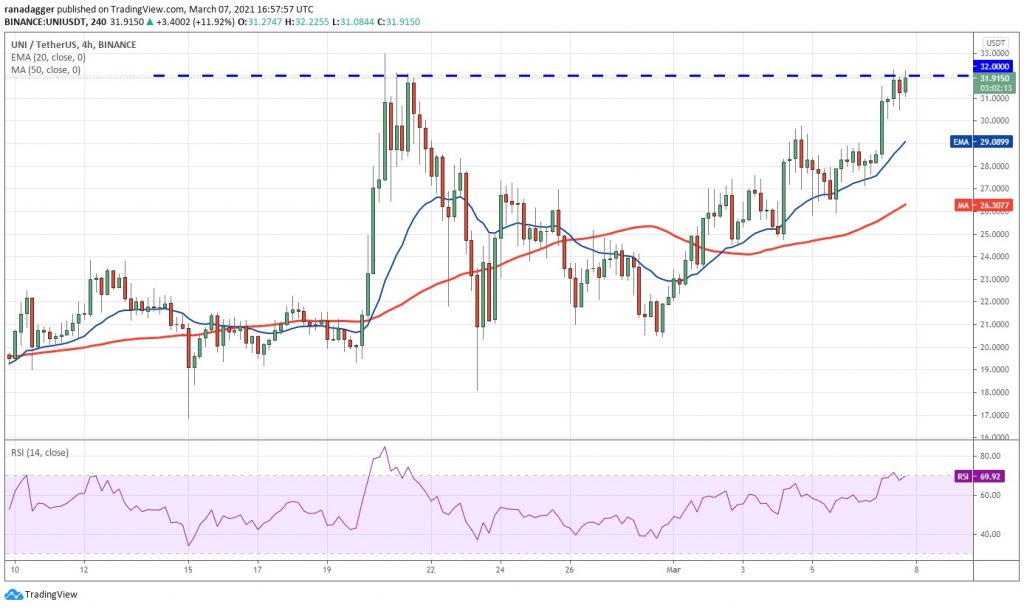Click the 22.0000 price axis tick
The width and height of the screenshot is (1024, 608).
(993, 302)
